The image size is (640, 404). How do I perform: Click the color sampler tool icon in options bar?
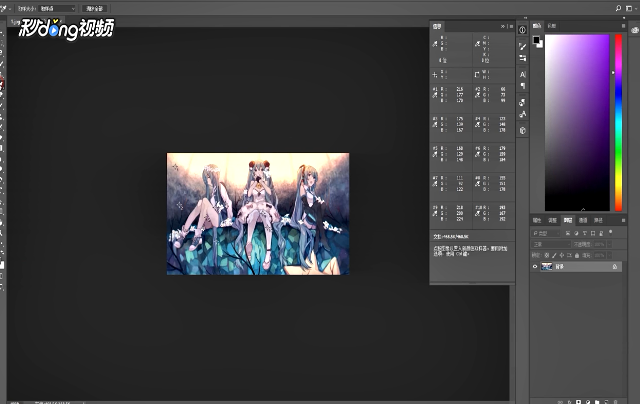[3, 8]
